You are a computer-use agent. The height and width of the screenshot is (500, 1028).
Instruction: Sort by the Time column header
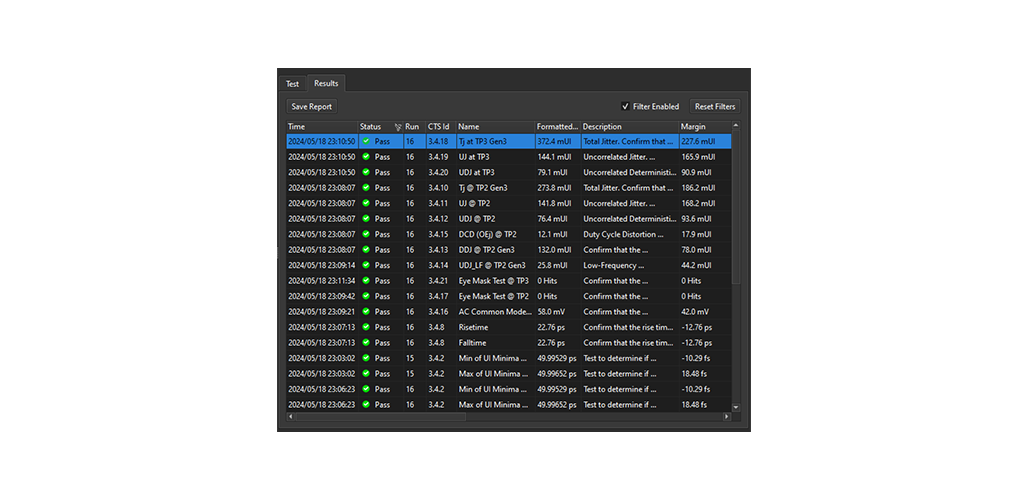(x=321, y=127)
